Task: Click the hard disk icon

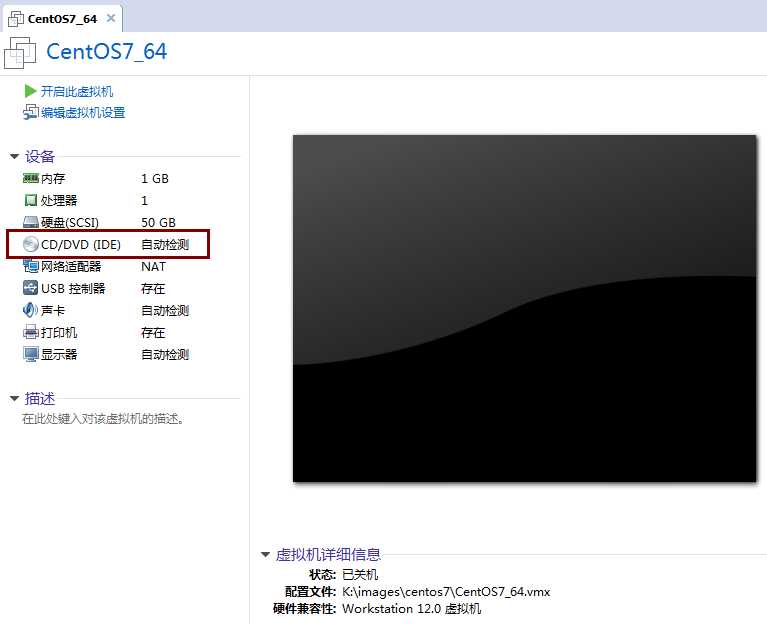Action: pos(30,223)
